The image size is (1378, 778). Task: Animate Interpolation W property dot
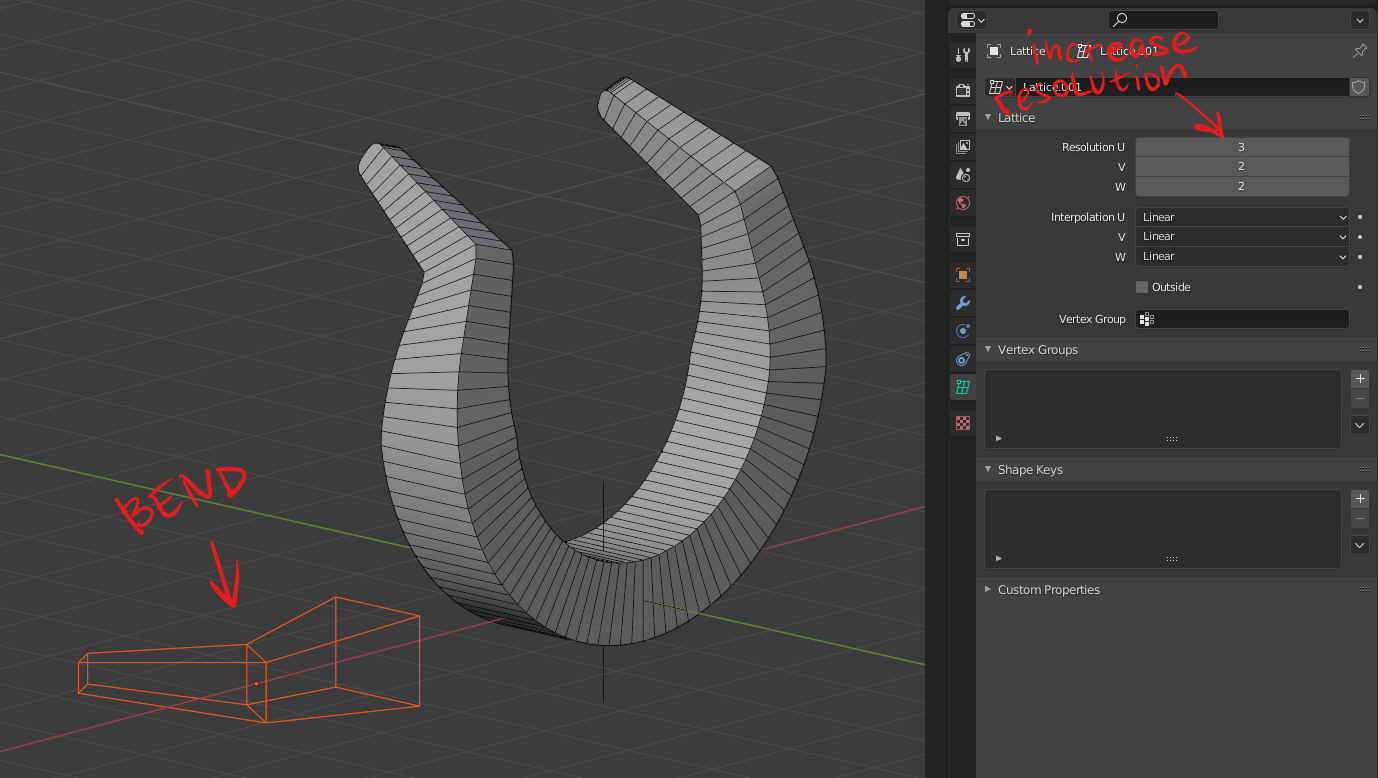pos(1361,257)
